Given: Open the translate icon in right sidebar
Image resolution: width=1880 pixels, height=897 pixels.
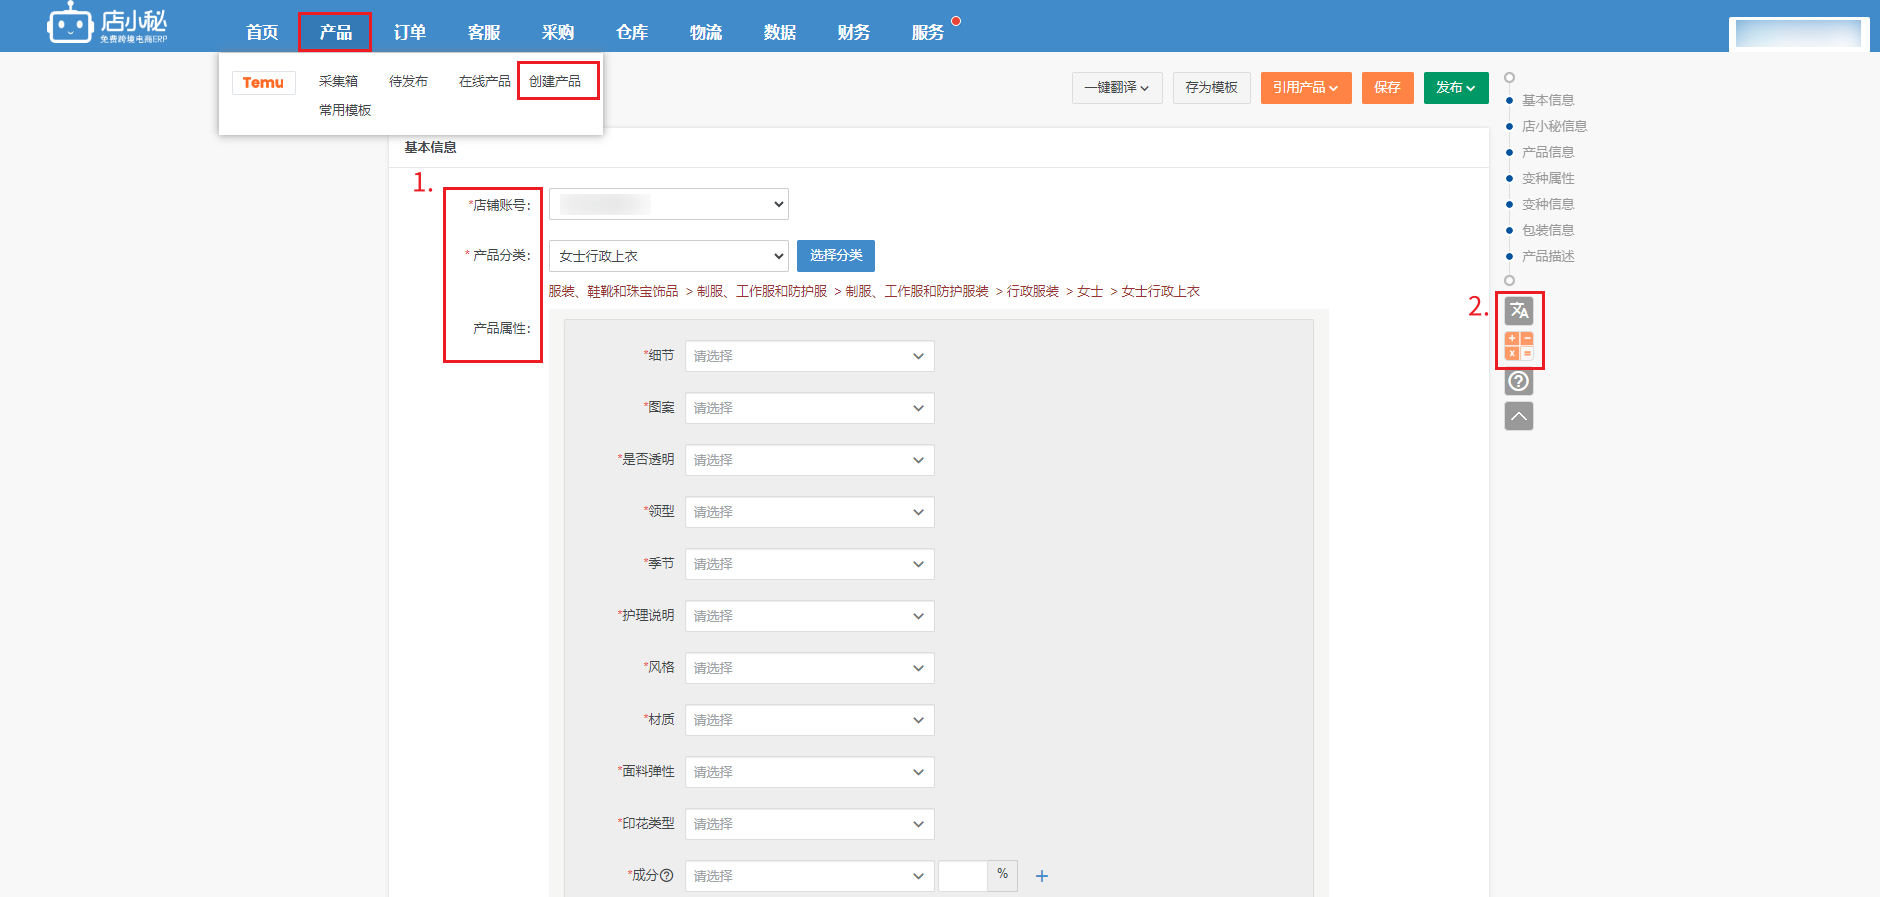Looking at the screenshot, I should [x=1519, y=311].
